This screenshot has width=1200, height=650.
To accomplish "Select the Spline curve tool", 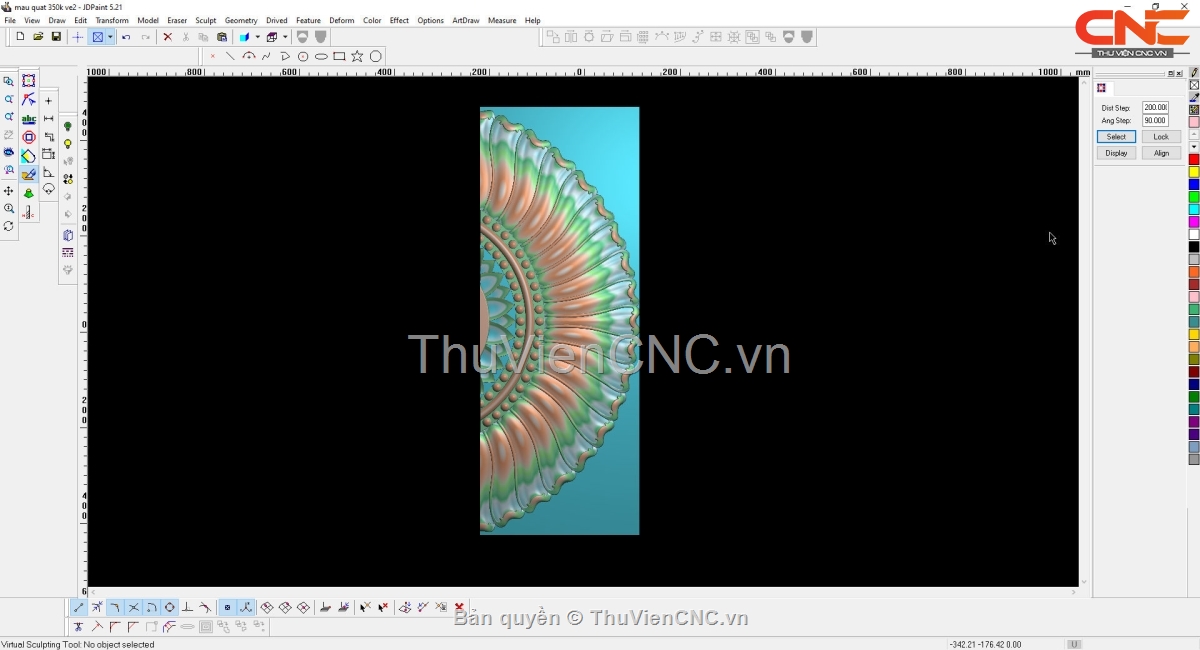I will [x=266, y=56].
